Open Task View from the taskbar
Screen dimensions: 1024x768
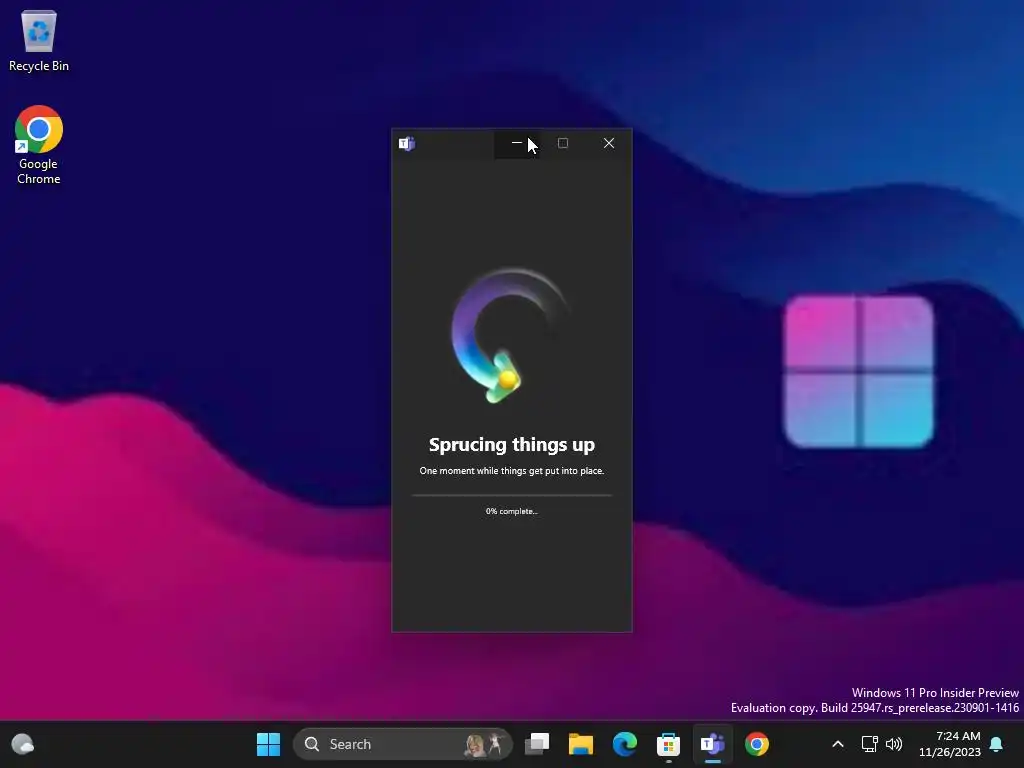[x=537, y=744]
